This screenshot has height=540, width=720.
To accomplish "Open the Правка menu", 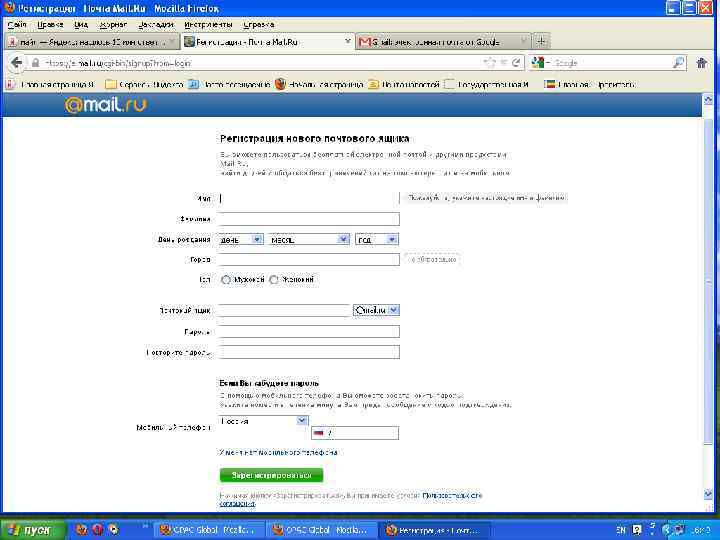I will pyautogui.click(x=50, y=25).
